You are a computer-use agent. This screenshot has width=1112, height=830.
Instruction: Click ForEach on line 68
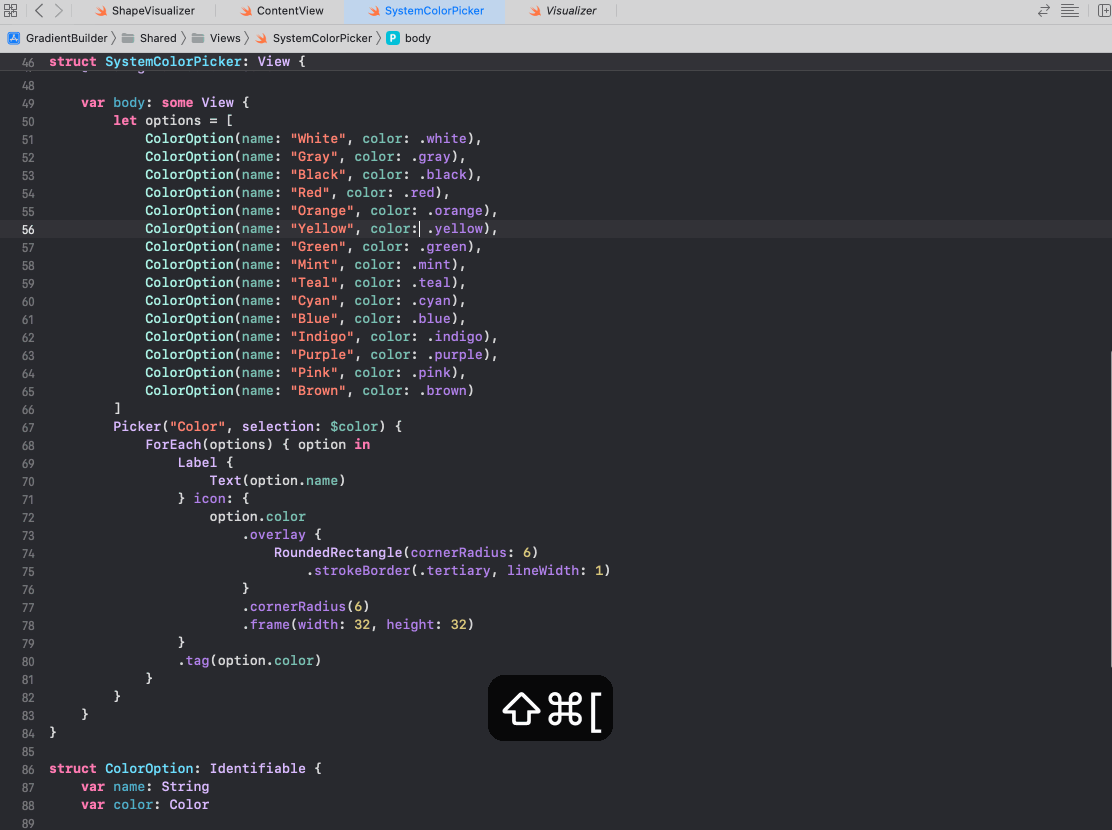(x=174, y=445)
